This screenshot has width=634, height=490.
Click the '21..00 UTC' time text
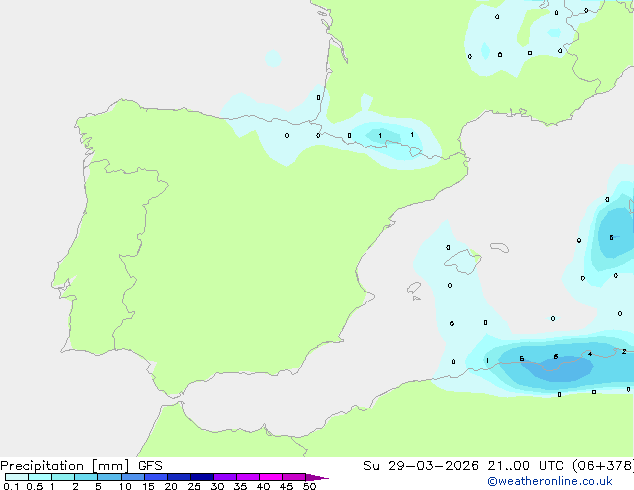(x=525, y=466)
